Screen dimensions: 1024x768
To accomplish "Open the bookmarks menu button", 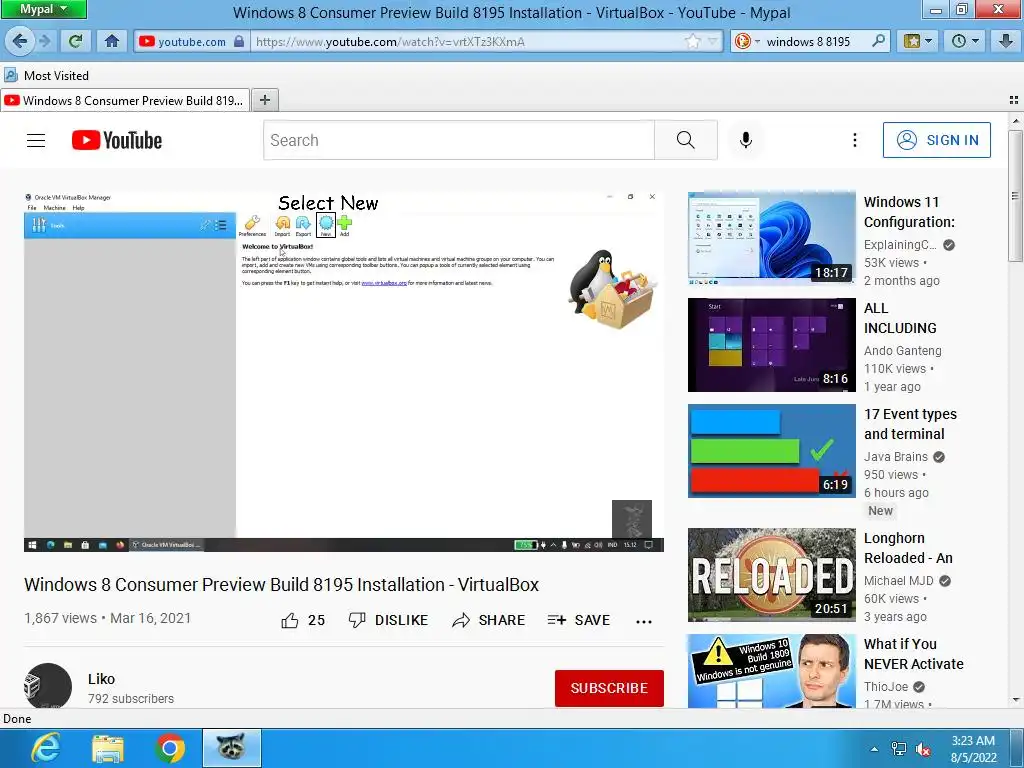I will coord(918,42).
